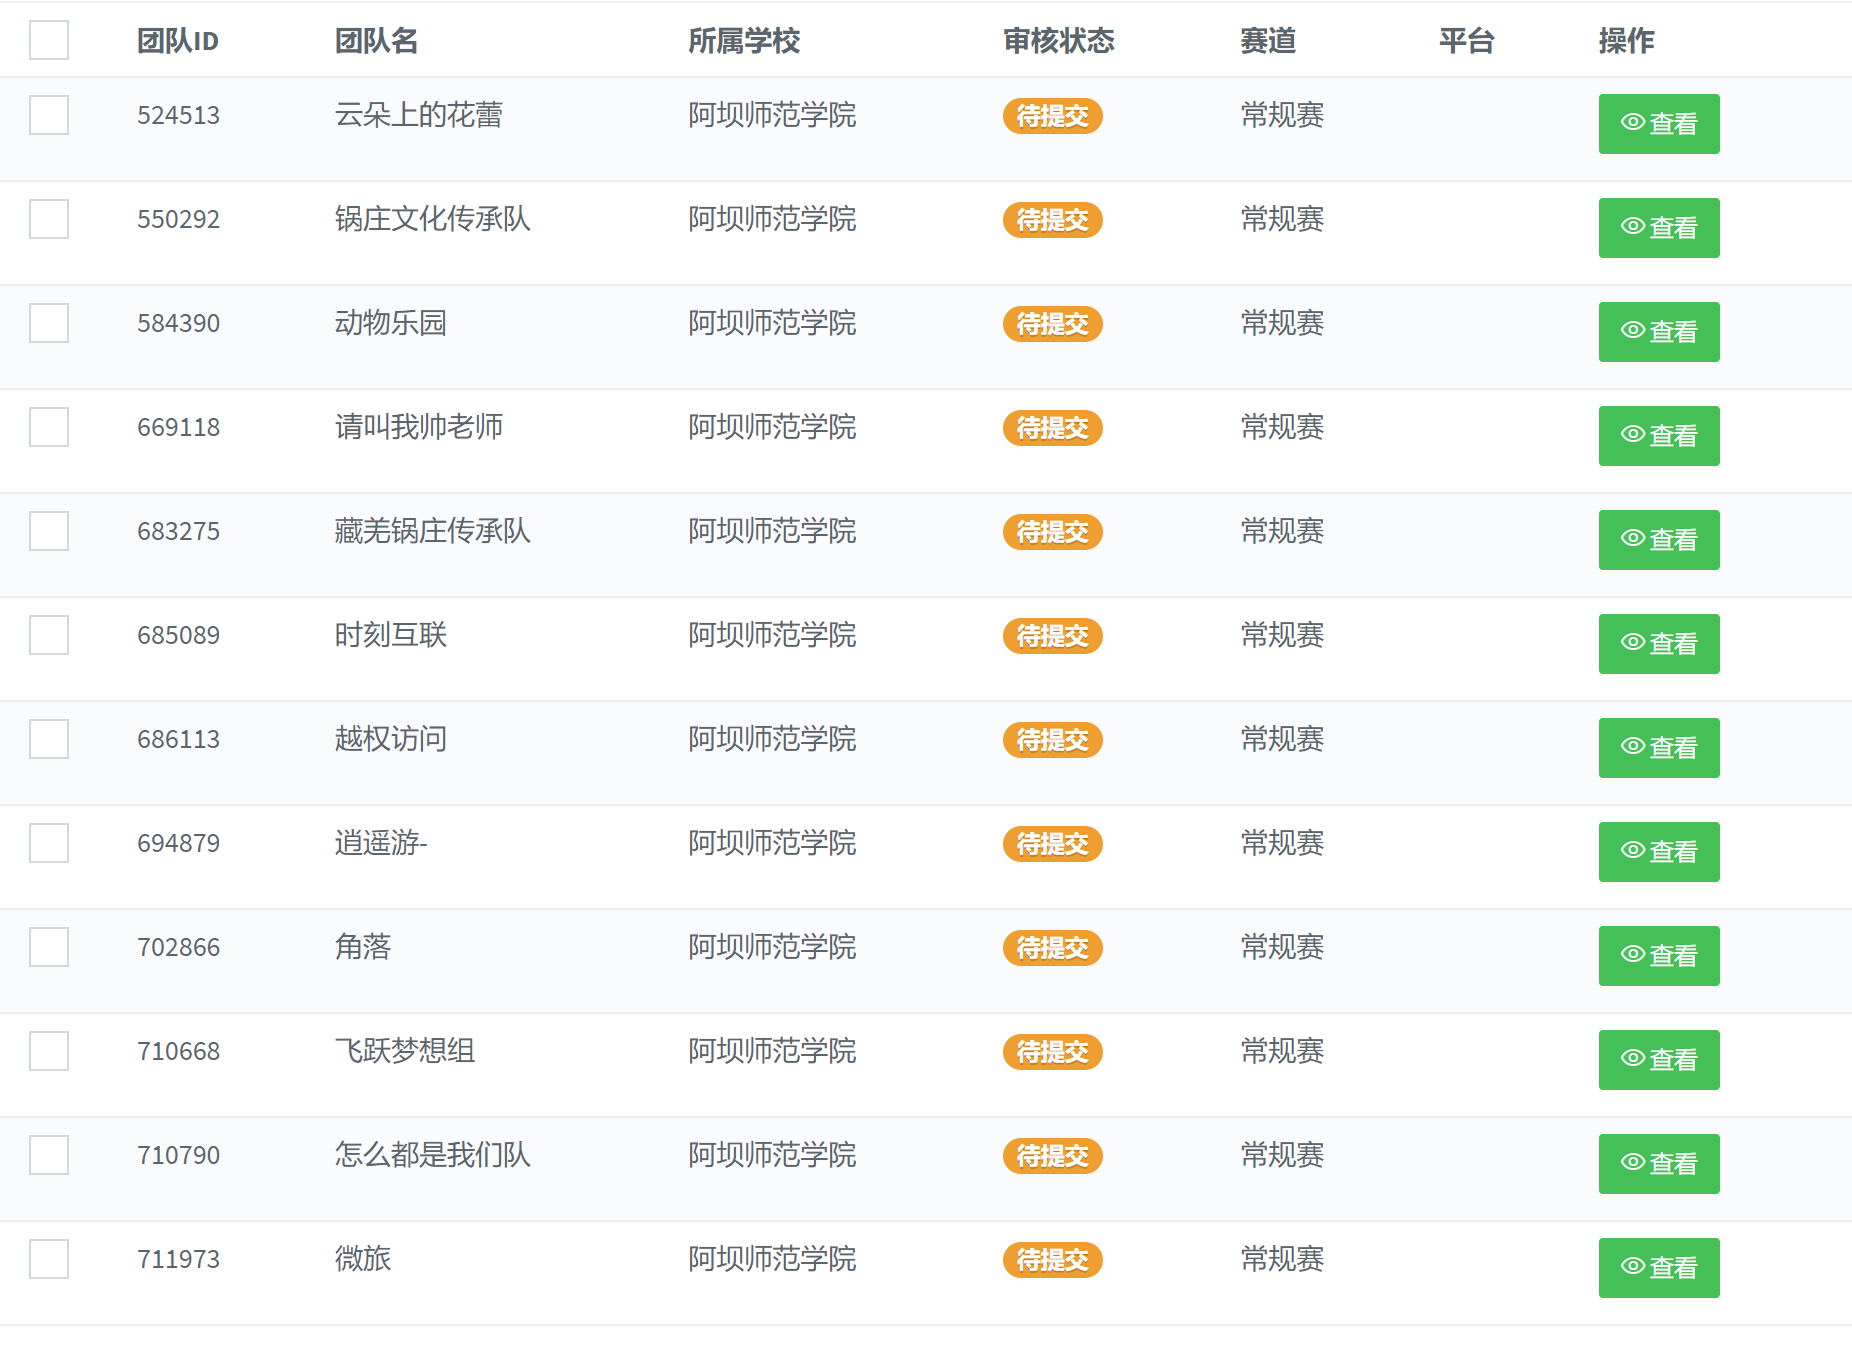Image resolution: width=1852 pixels, height=1365 pixels.
Task: Click 查看 for team 微旅
Action: (1659, 1268)
